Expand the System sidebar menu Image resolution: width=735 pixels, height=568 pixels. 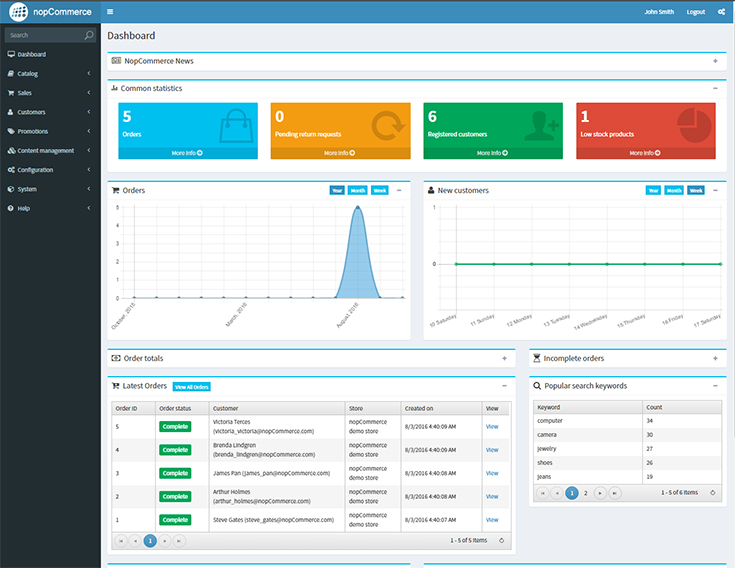click(50, 189)
